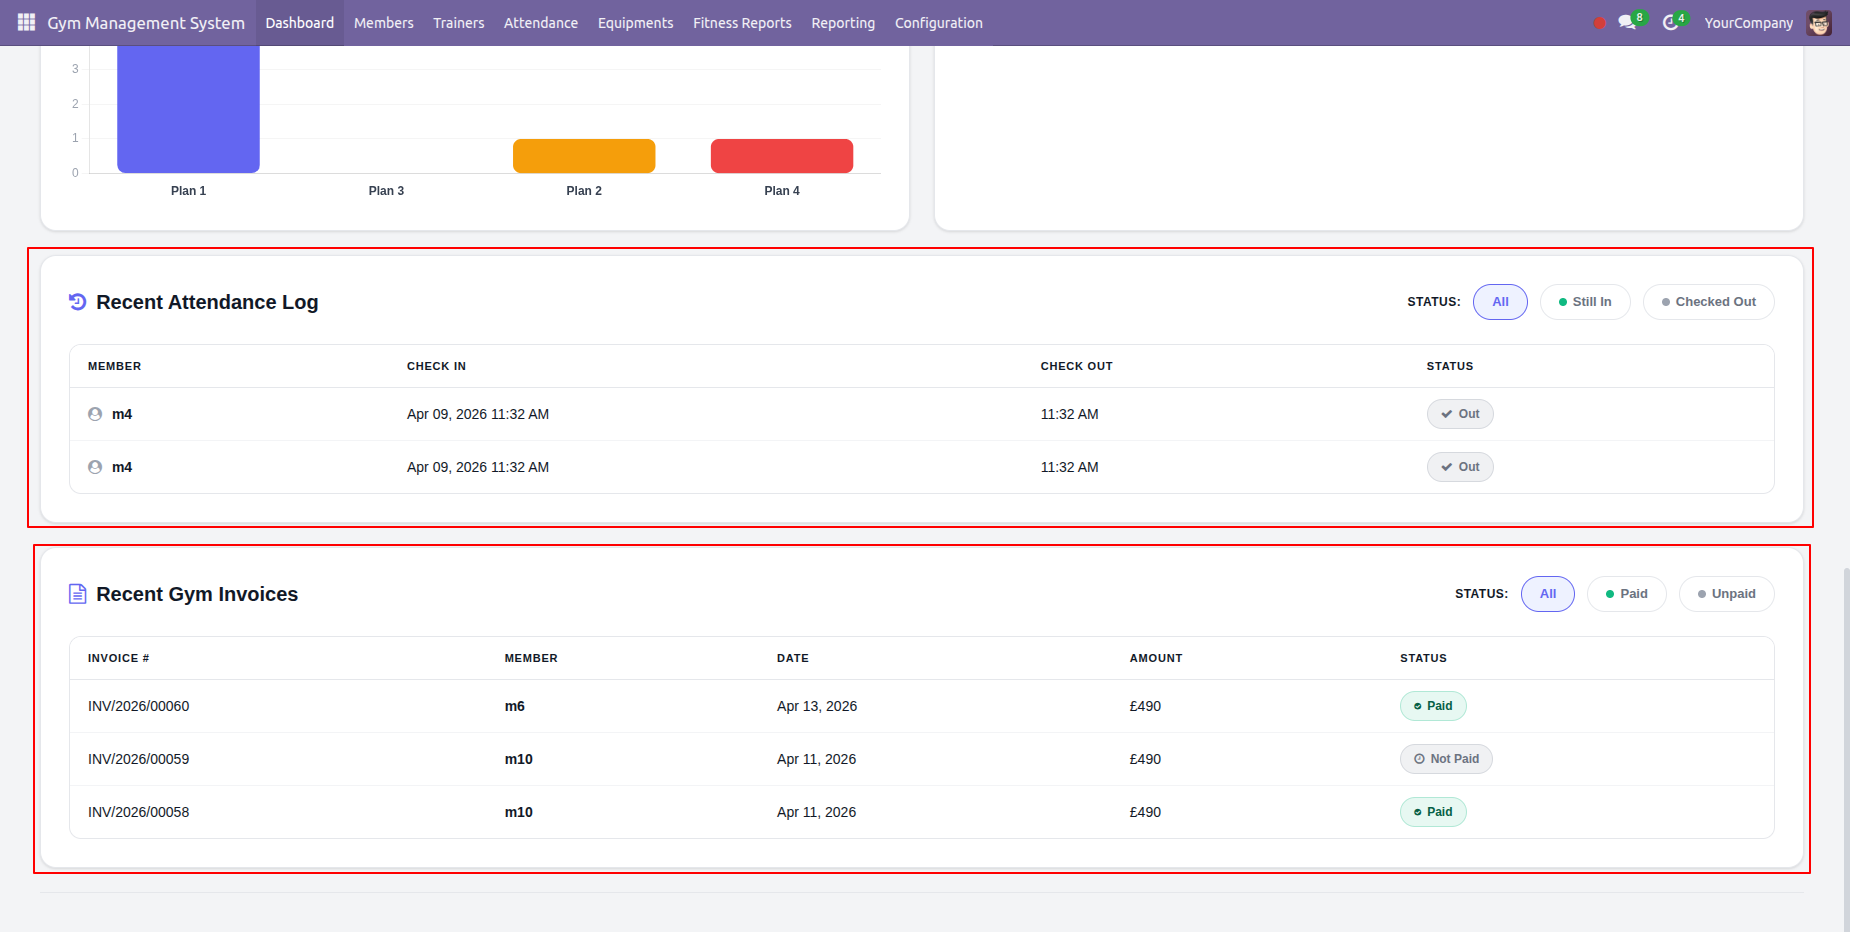This screenshot has width=1850, height=932.
Task: Click the Recent Attendance Log history icon
Action: [77, 302]
